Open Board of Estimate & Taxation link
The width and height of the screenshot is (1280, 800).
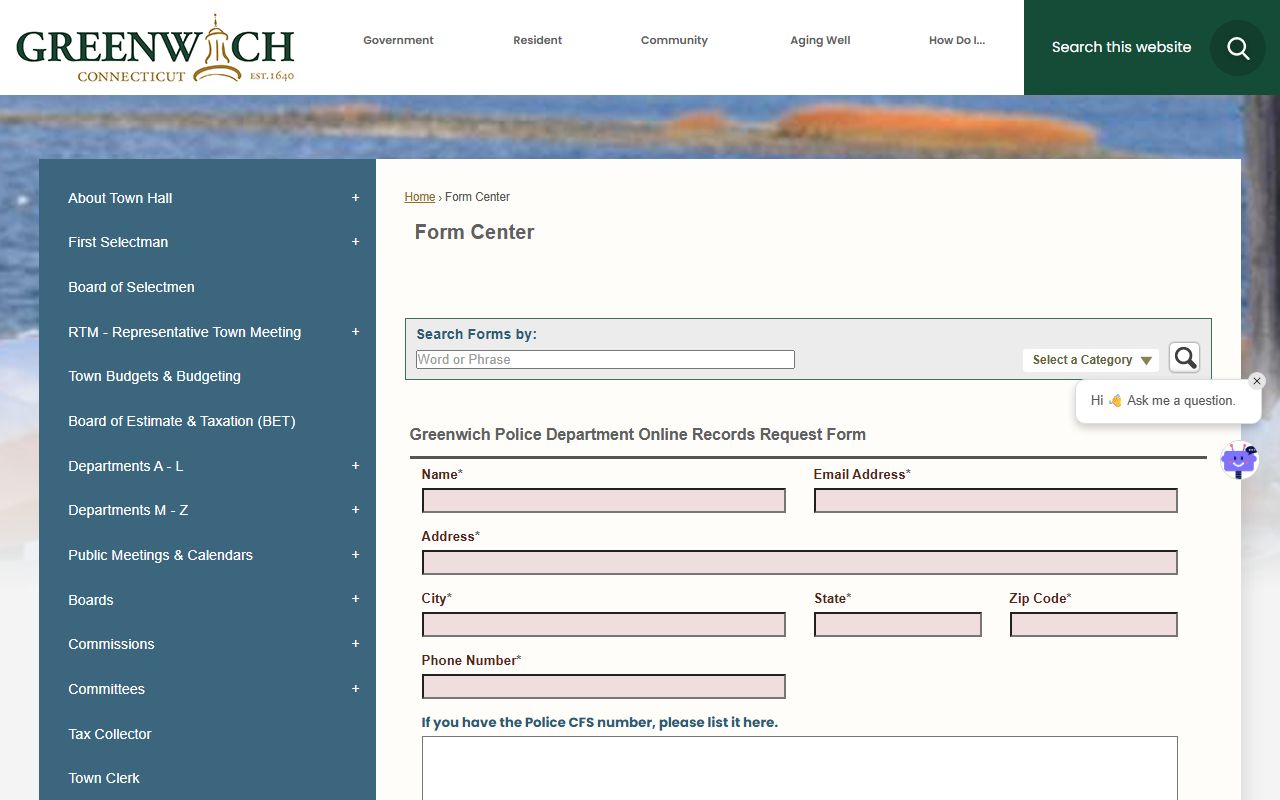(x=182, y=421)
